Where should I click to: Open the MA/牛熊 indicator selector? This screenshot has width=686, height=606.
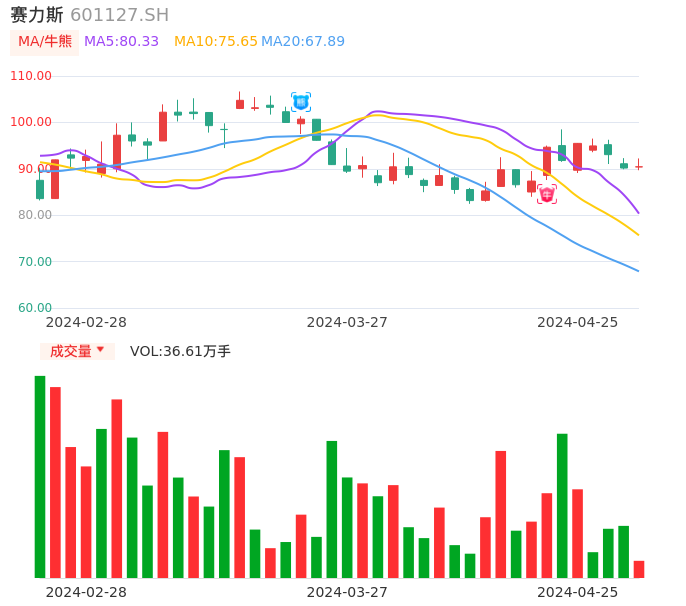pyautogui.click(x=45, y=42)
